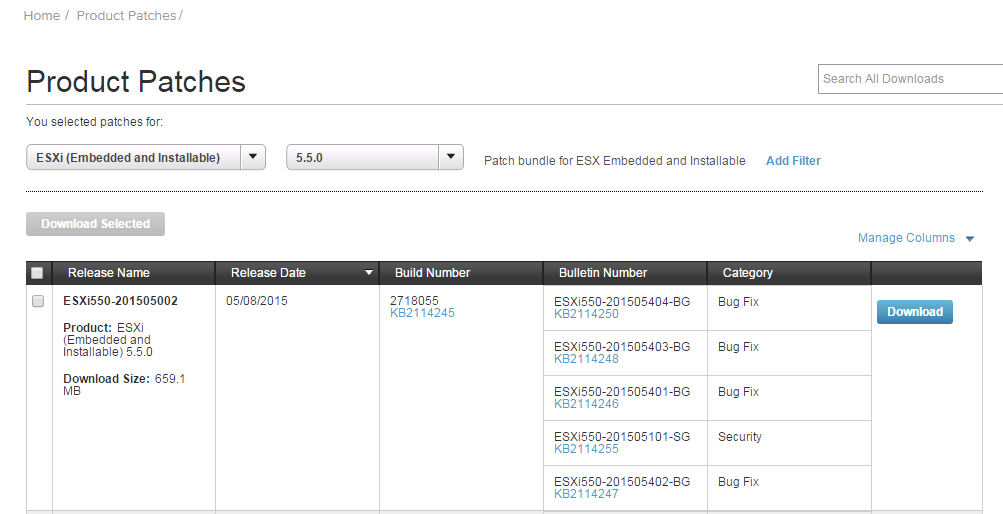Click the Manage Columns arrow icon
This screenshot has height=514, width=1003.
tap(970, 238)
